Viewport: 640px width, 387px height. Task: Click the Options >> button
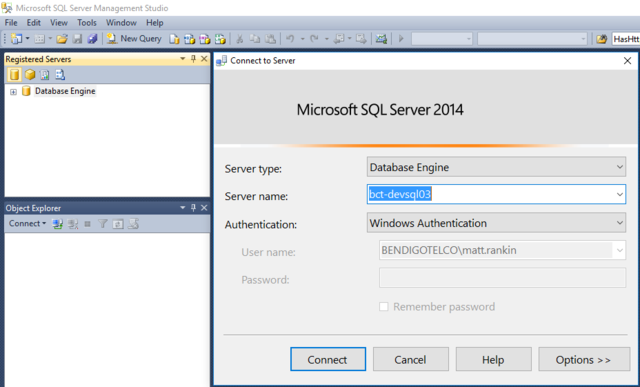[584, 359]
